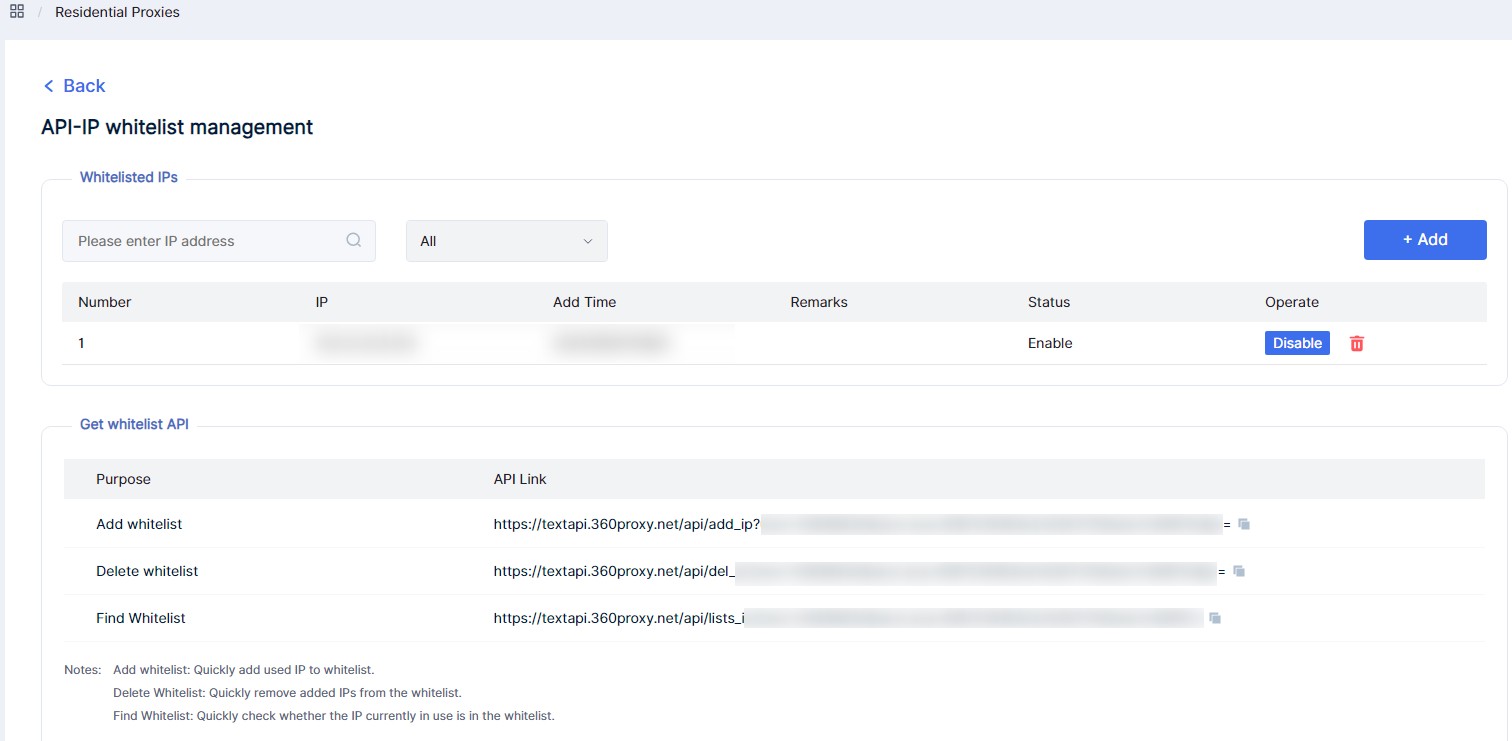
Task: Expand the All status filter dropdown
Action: click(506, 241)
